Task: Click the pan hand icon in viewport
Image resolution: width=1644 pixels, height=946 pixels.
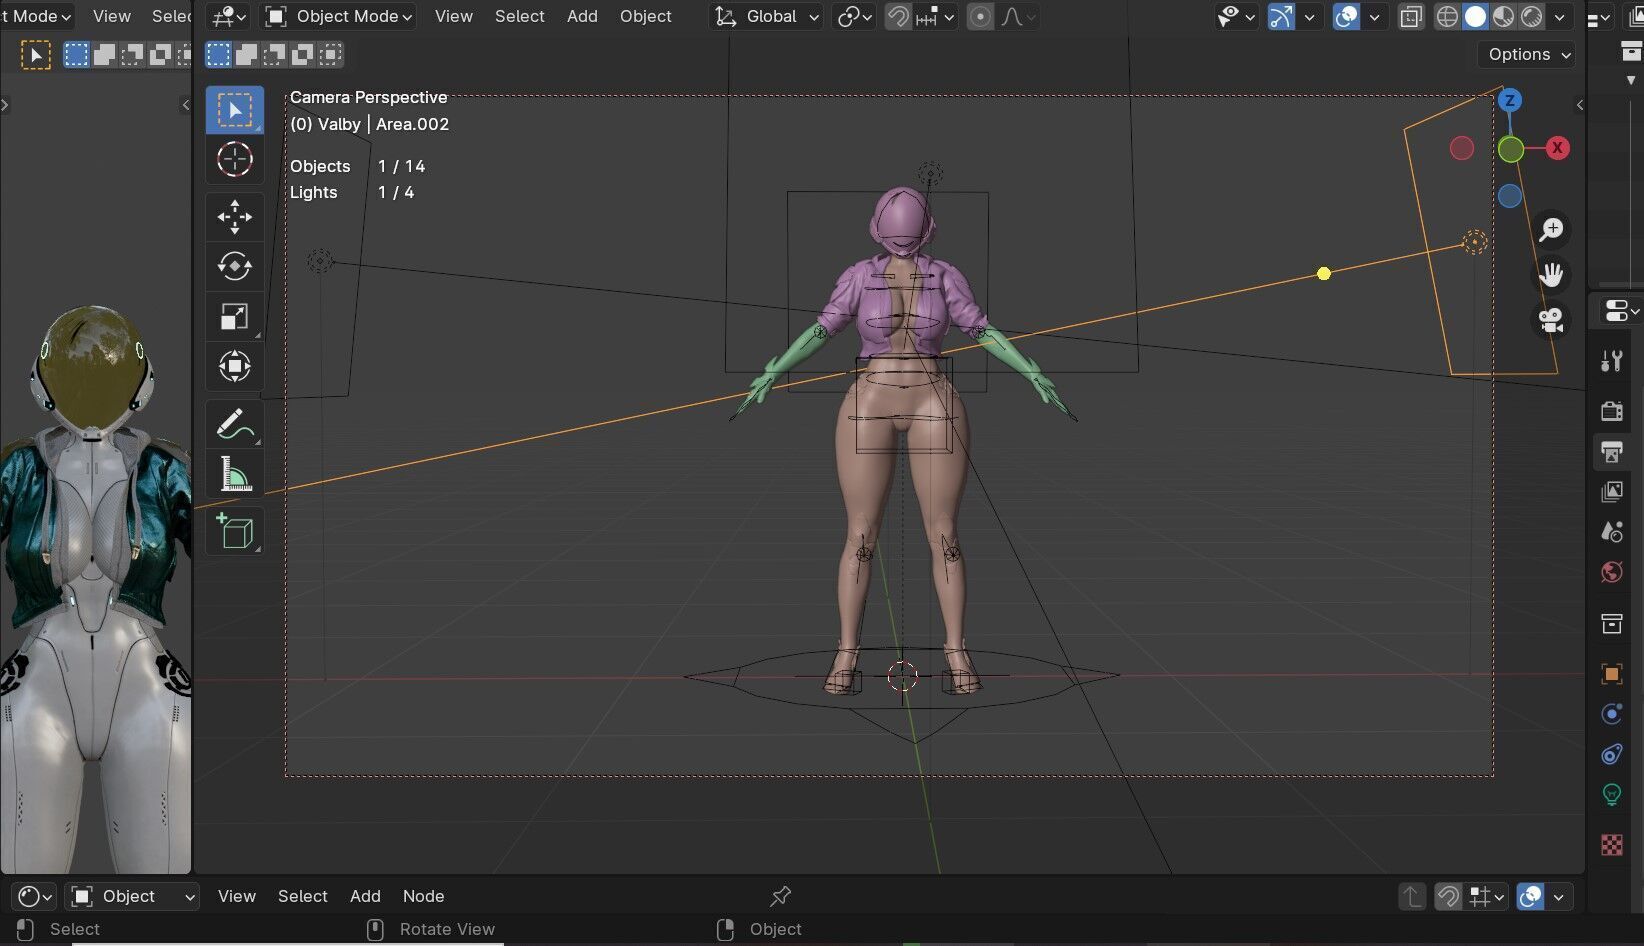Action: click(x=1551, y=275)
